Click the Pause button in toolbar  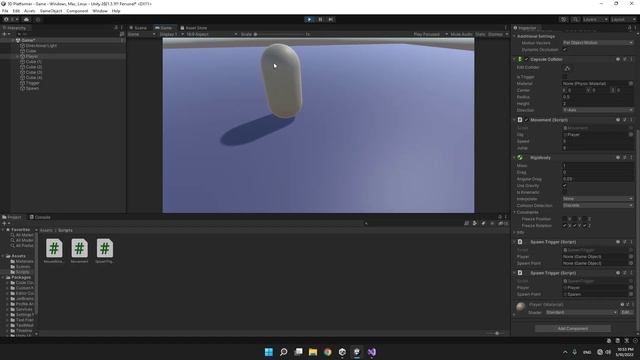320,19
